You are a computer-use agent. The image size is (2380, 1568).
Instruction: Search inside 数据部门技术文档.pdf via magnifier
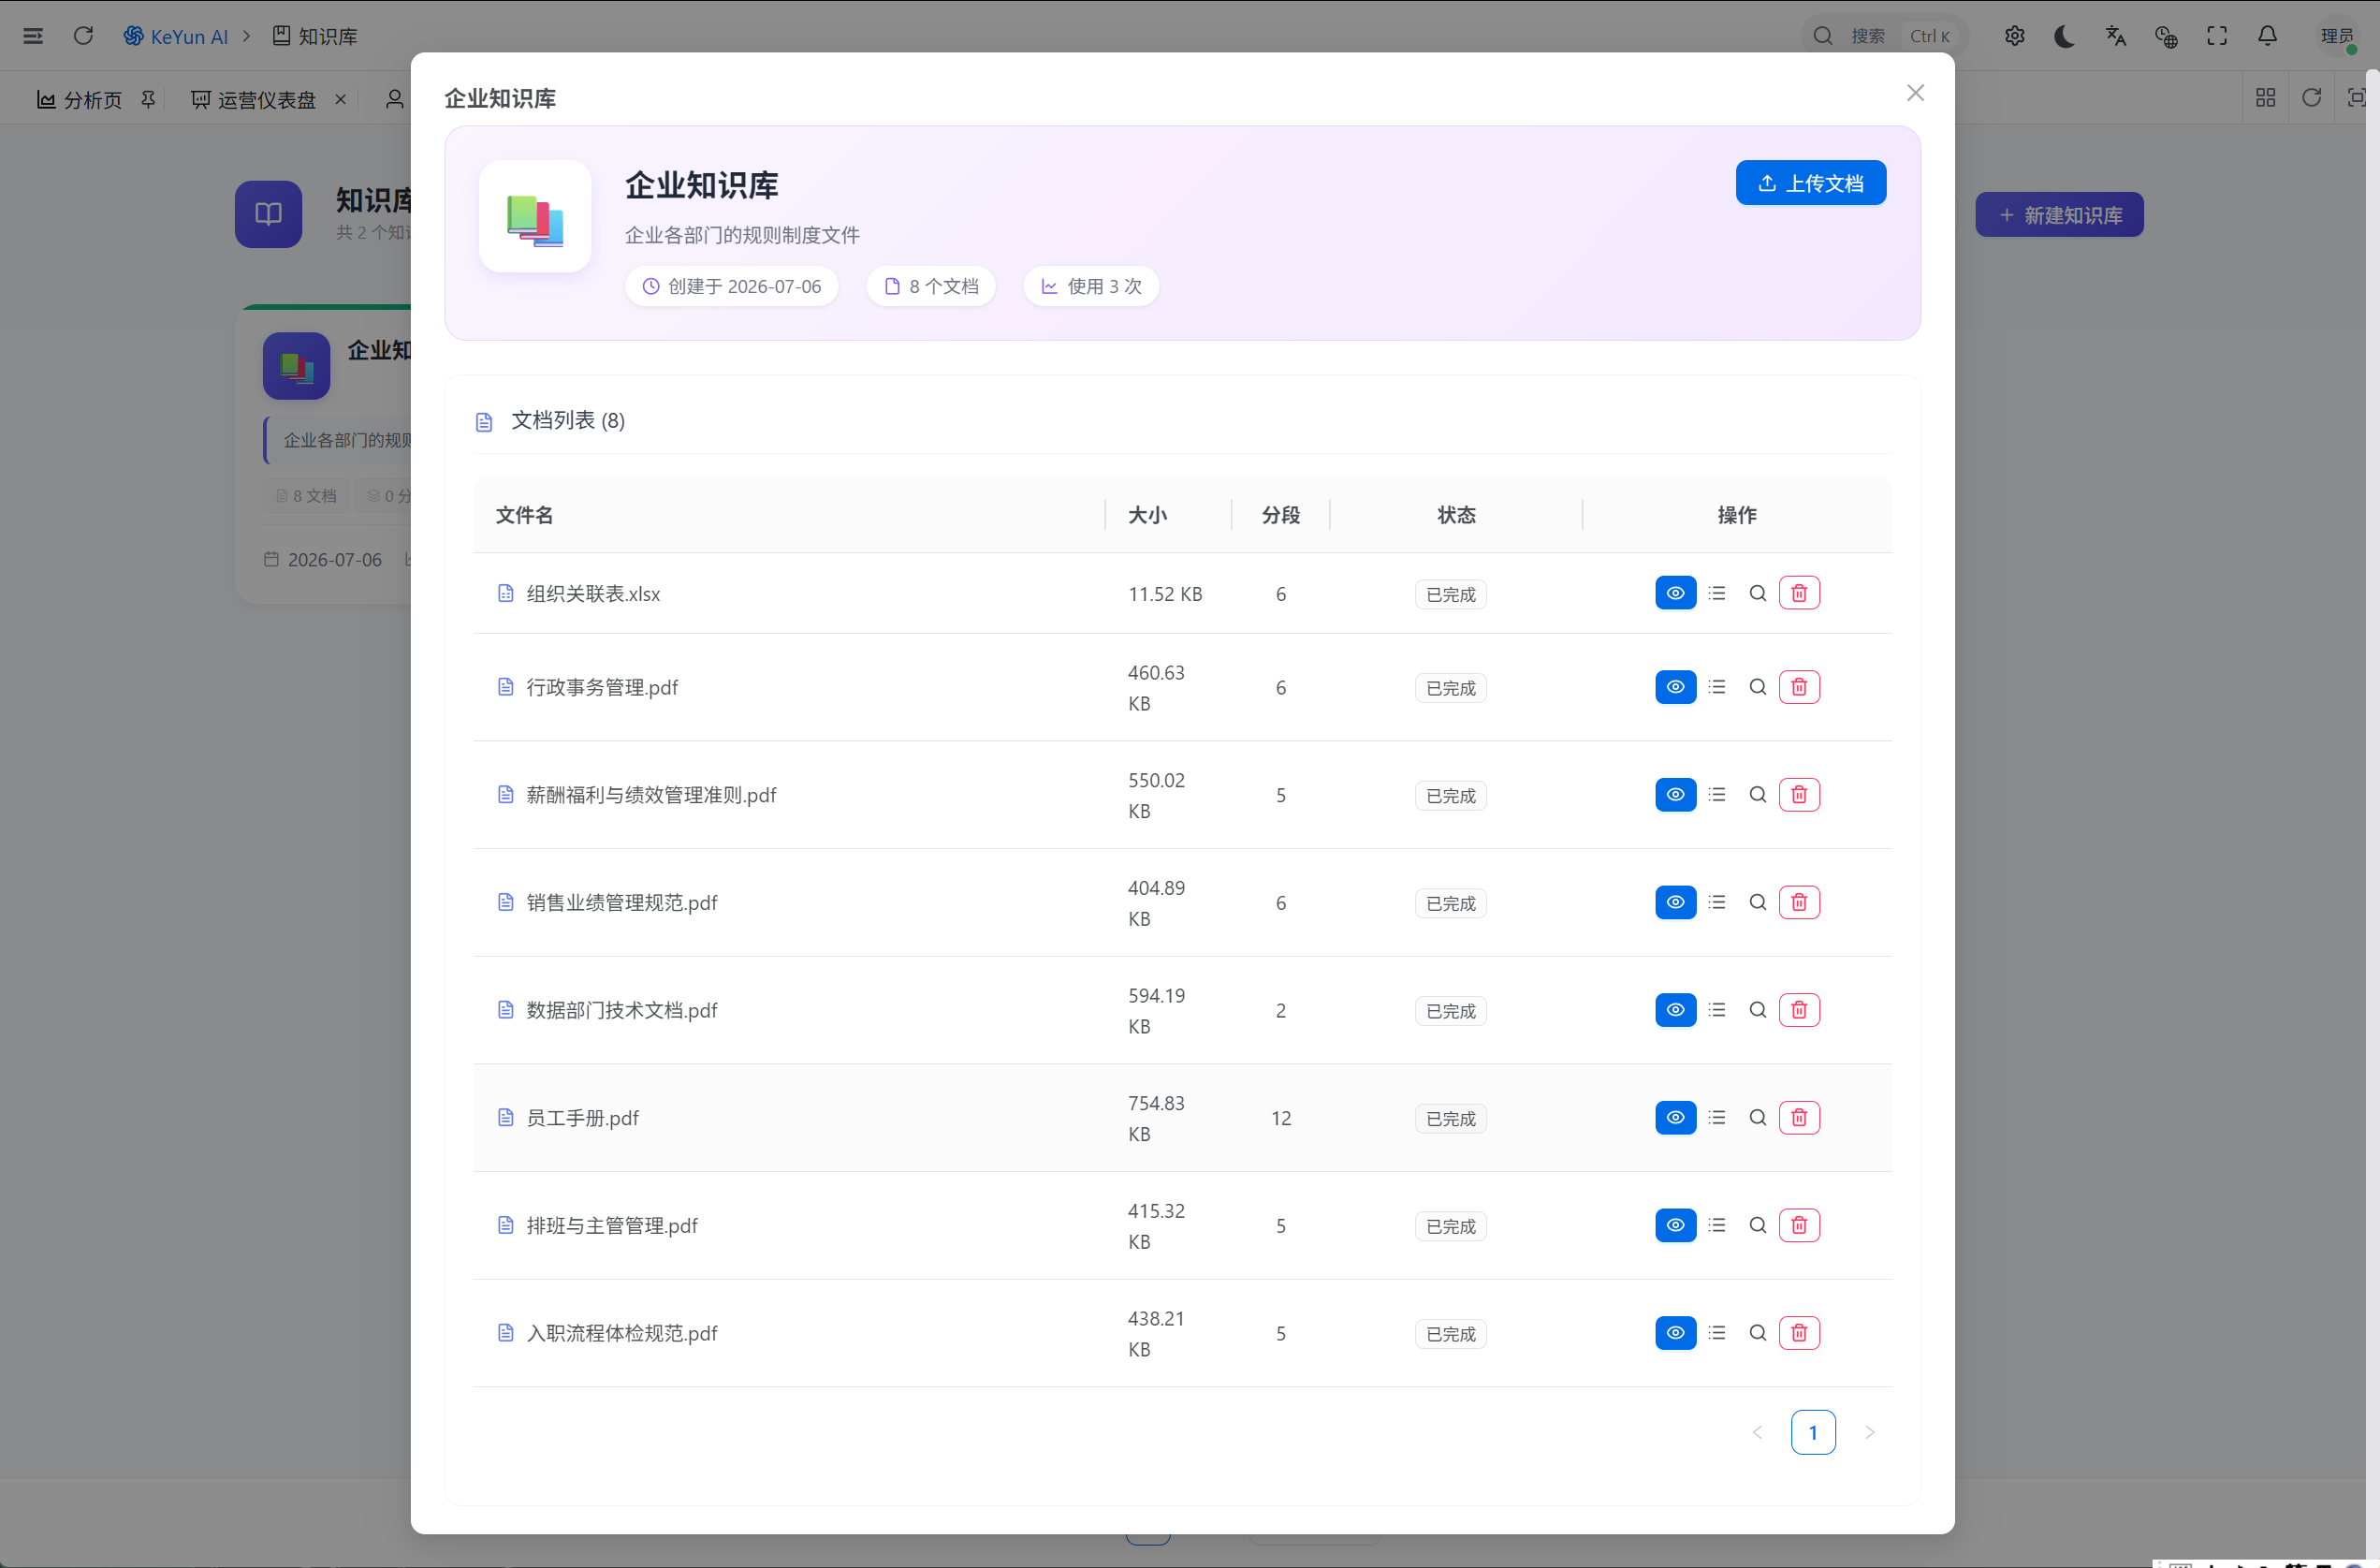click(x=1757, y=1010)
